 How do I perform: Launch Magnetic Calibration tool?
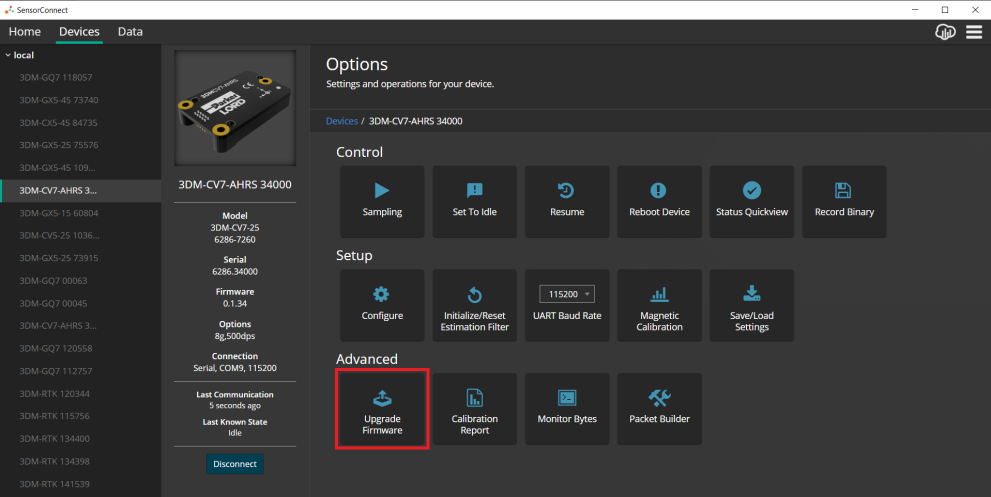659,305
